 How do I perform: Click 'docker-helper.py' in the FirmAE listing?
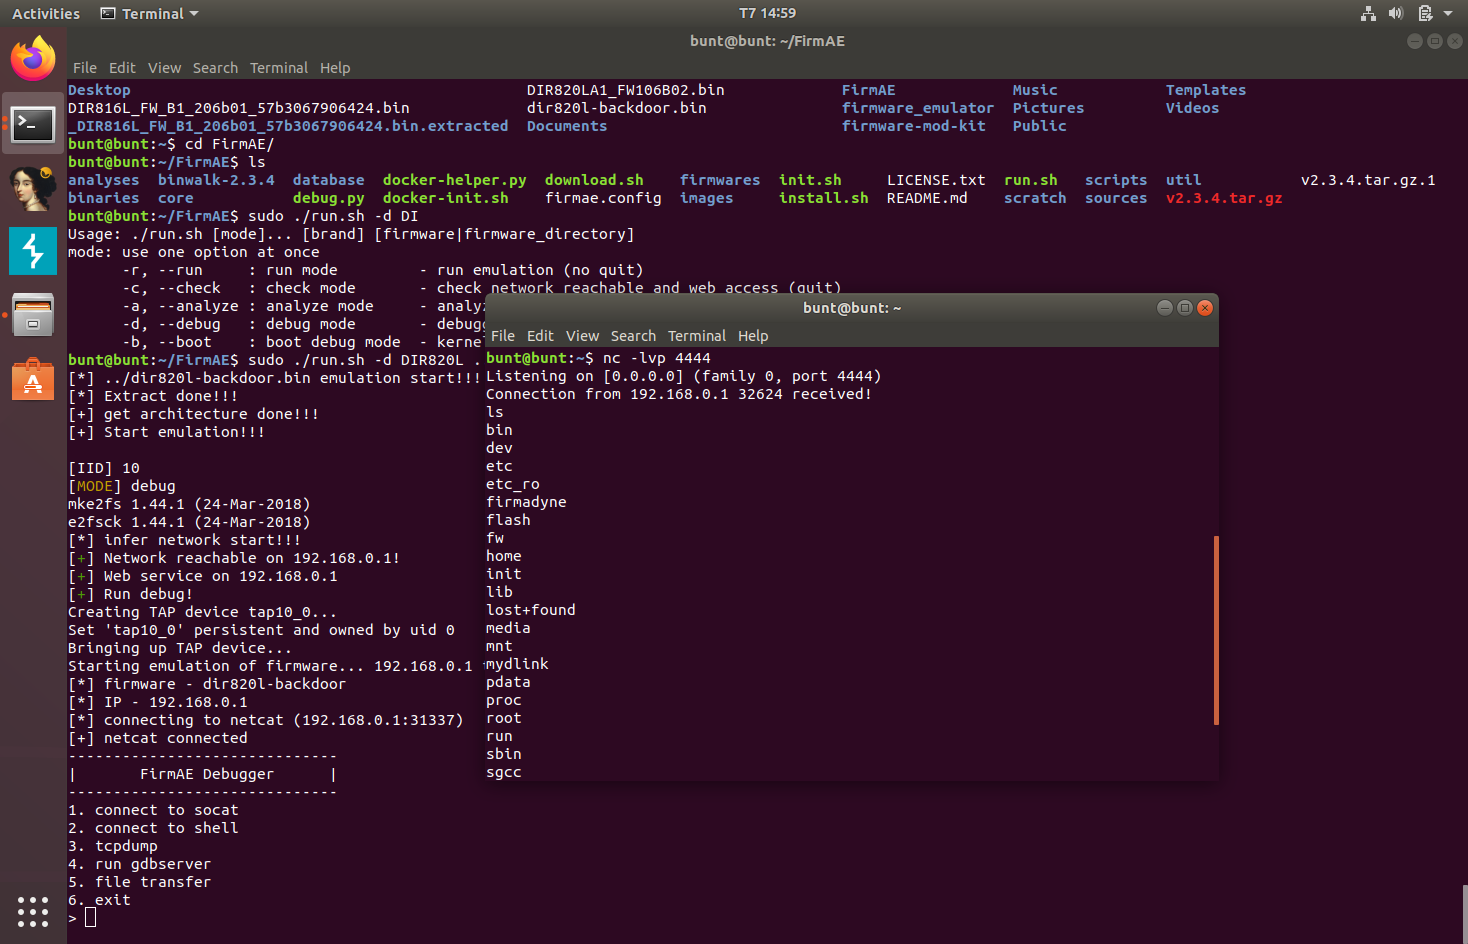click(x=454, y=180)
